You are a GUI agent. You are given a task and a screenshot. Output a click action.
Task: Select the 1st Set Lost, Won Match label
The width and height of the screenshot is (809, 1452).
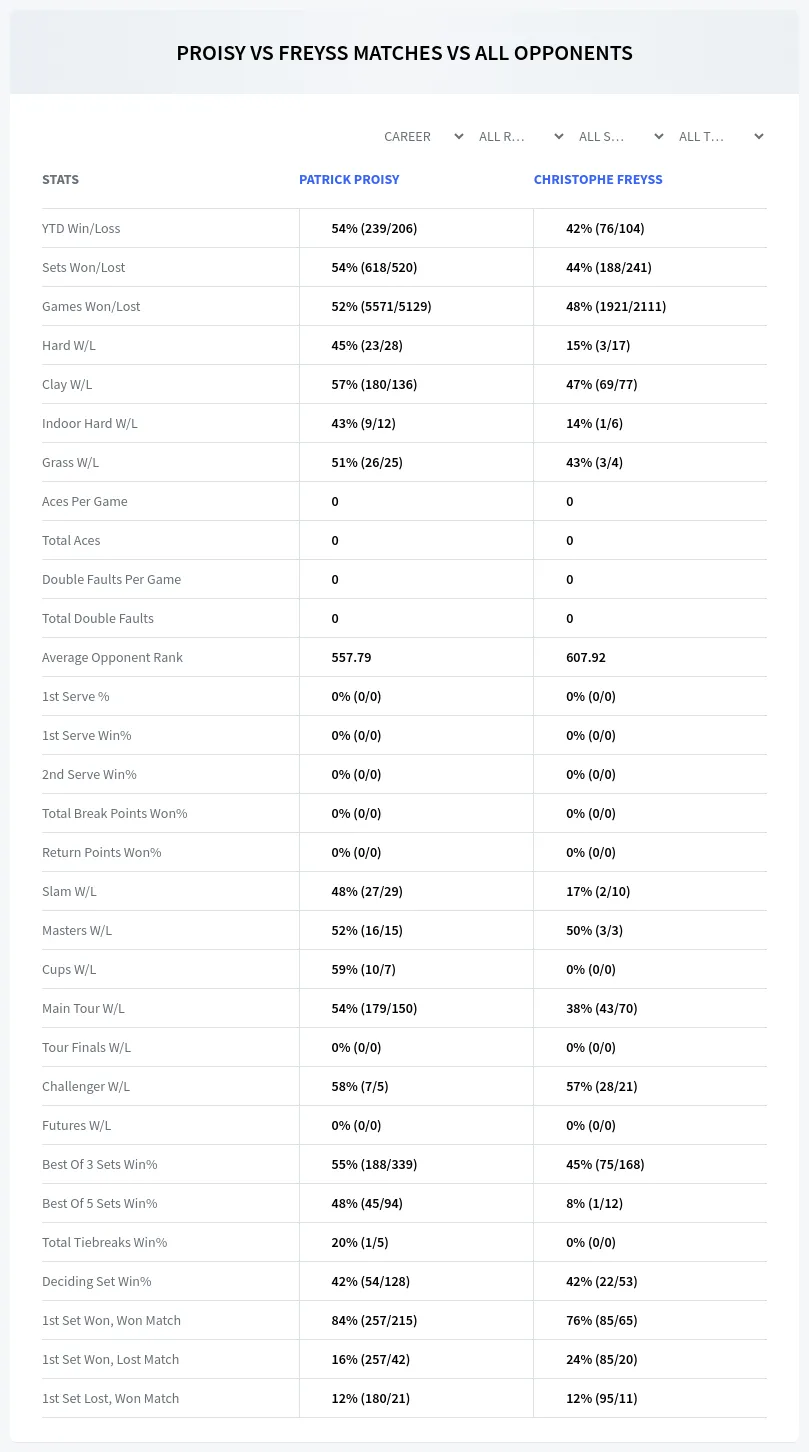[x=110, y=1398]
